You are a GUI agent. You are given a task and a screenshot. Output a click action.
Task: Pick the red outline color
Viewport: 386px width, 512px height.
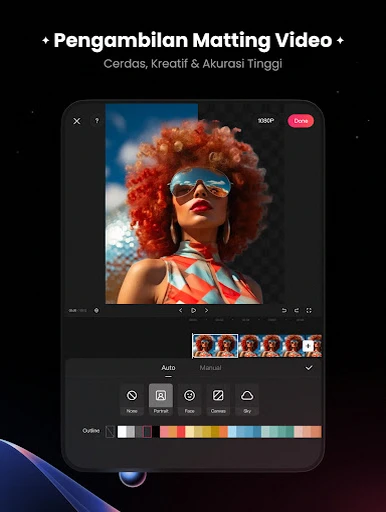coord(181,432)
